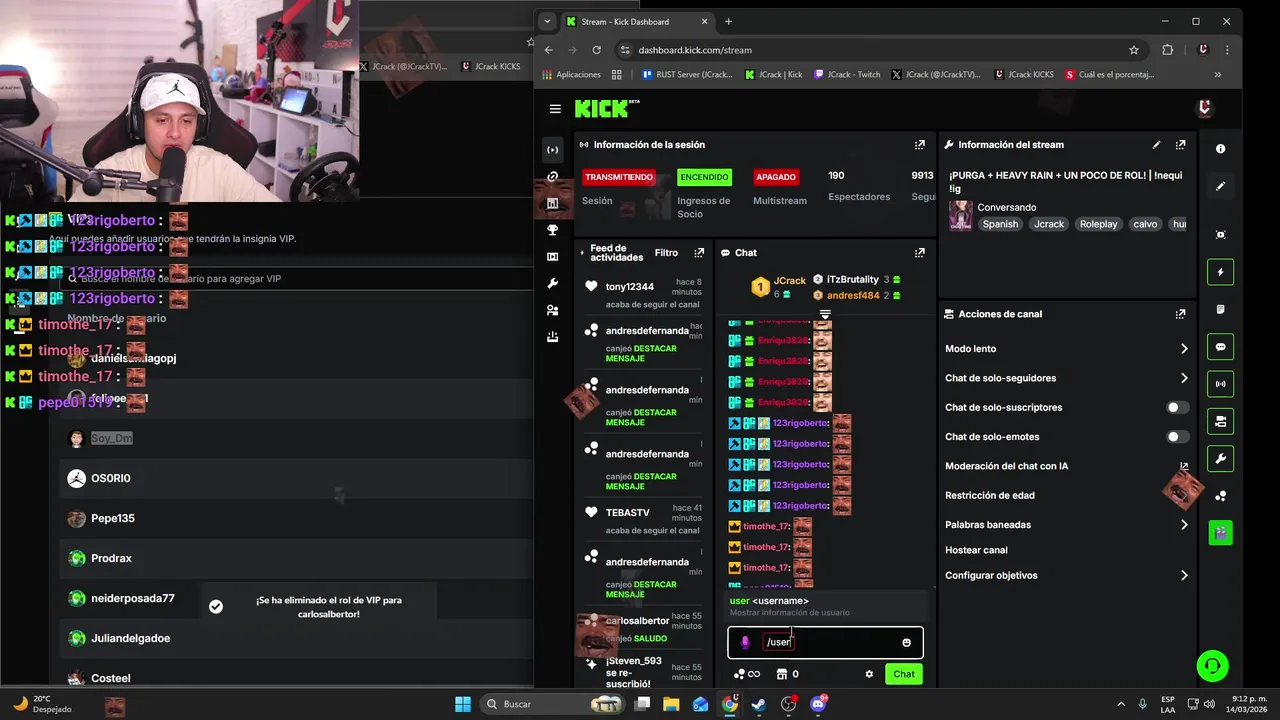Viewport: 1280px width, 720px height.
Task: Open the trophy achievements icon in sidebar
Action: [552, 230]
